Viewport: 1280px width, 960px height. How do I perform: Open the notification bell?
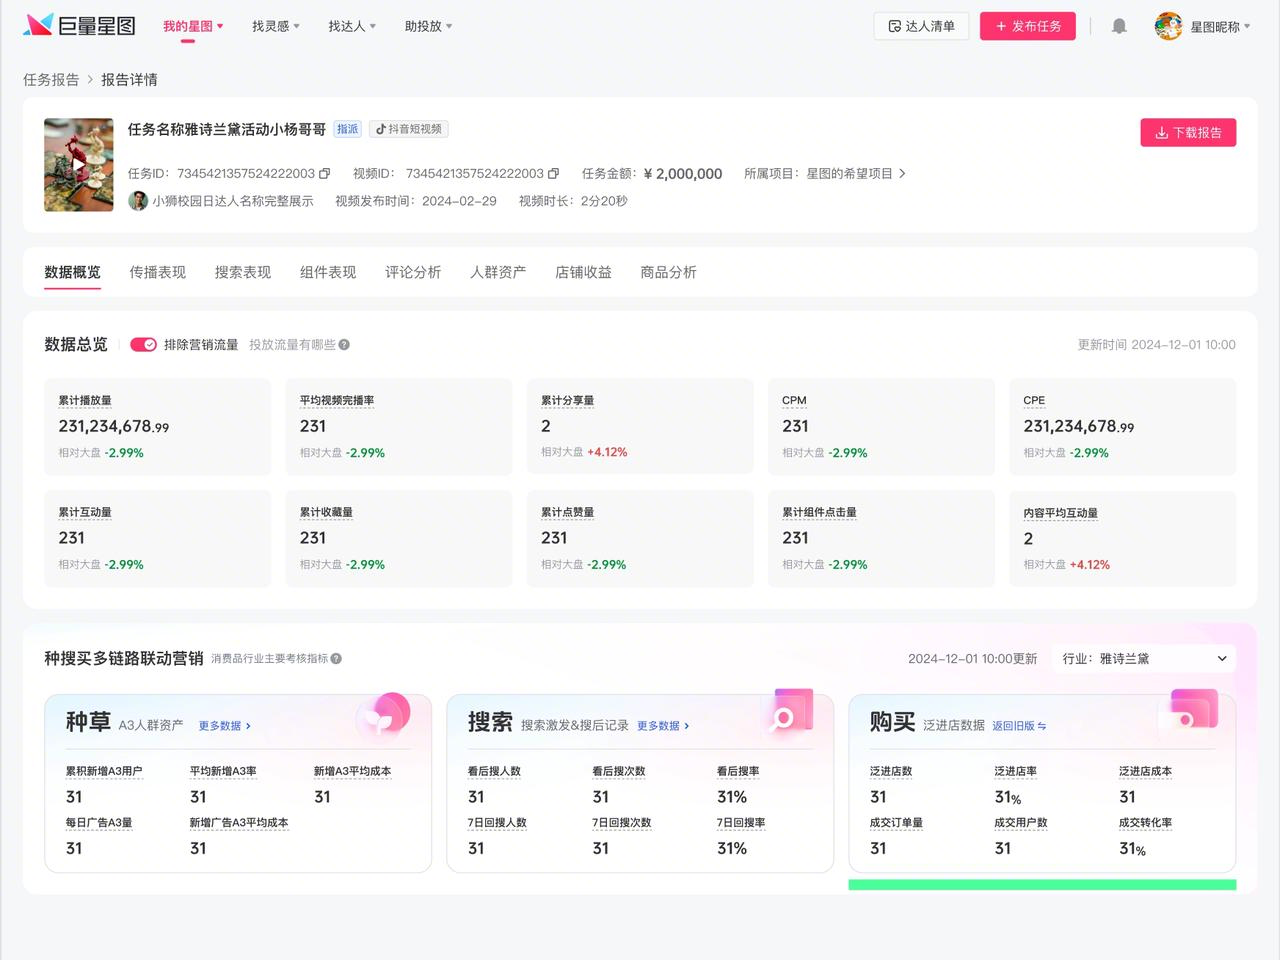pyautogui.click(x=1119, y=26)
